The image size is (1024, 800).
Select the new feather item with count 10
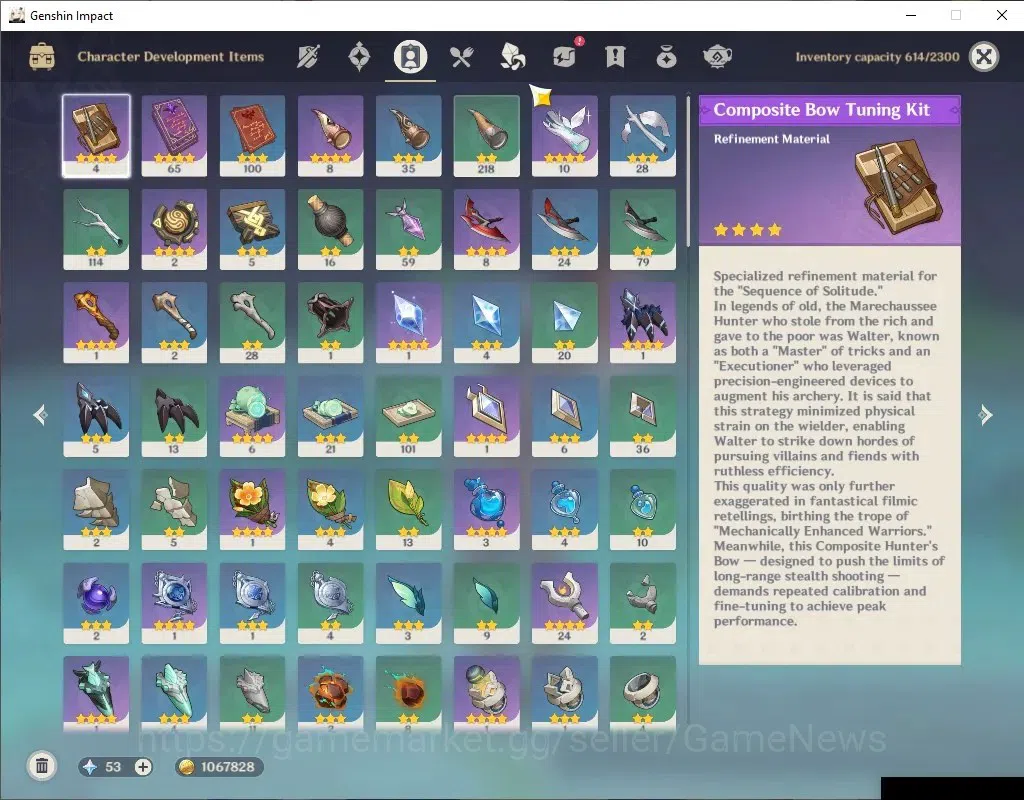(x=564, y=136)
